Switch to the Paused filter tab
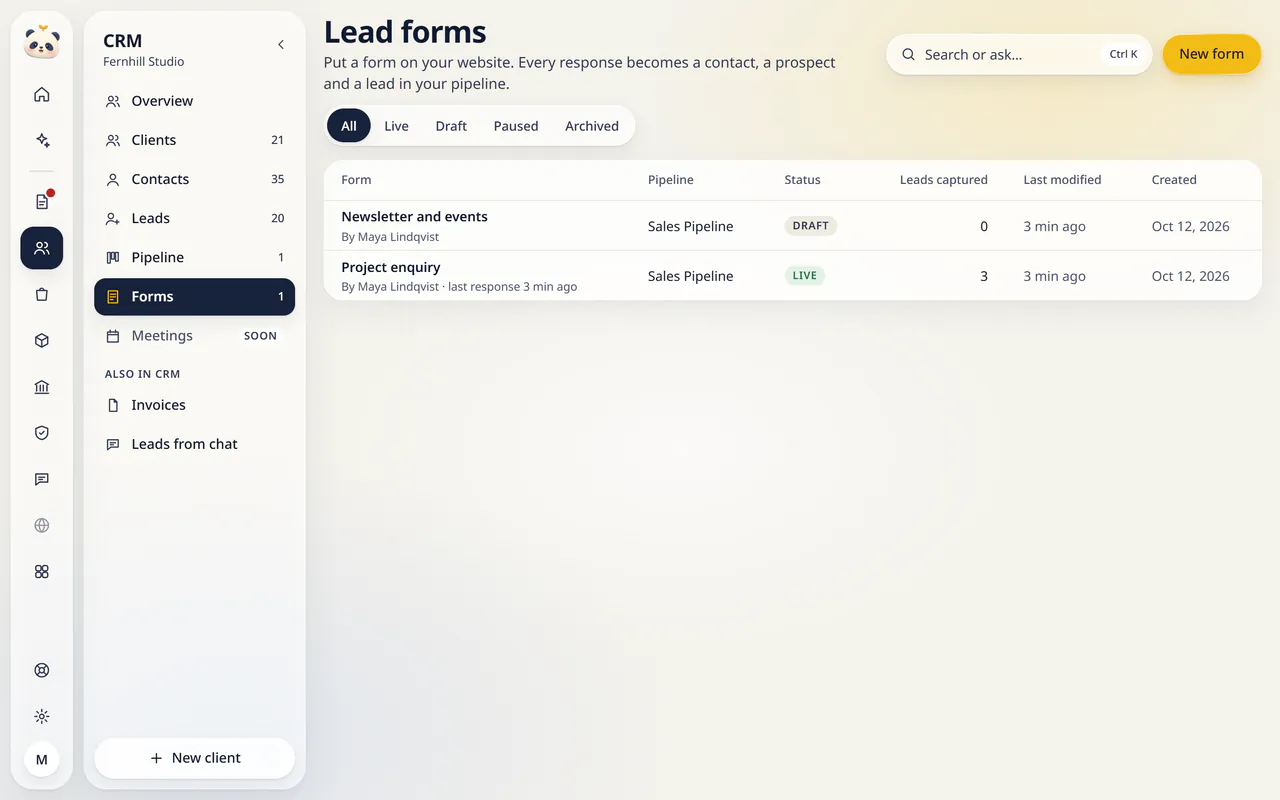Viewport: 1280px width, 800px height. [x=516, y=126]
